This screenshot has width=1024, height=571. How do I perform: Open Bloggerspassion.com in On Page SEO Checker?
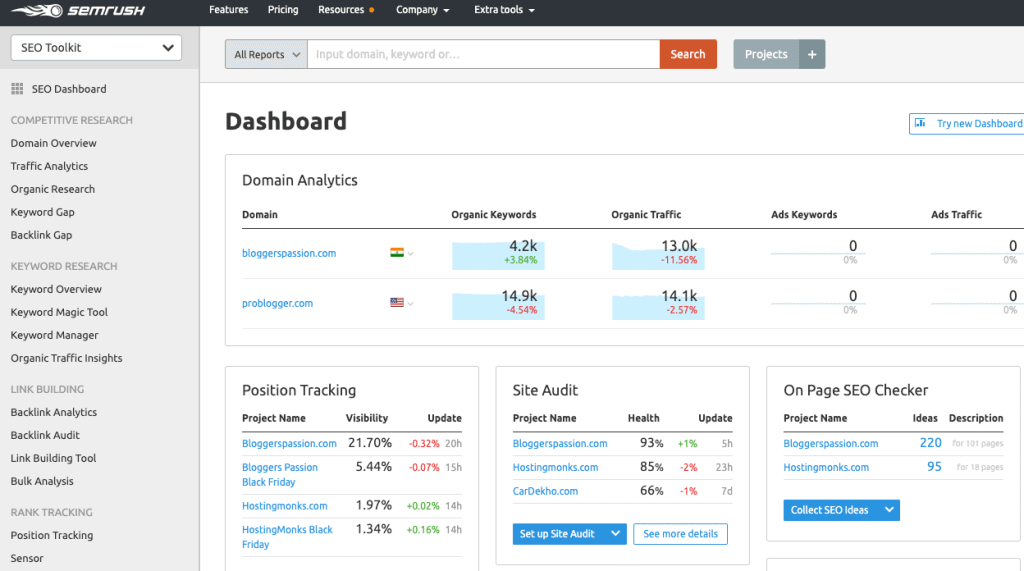[831, 443]
